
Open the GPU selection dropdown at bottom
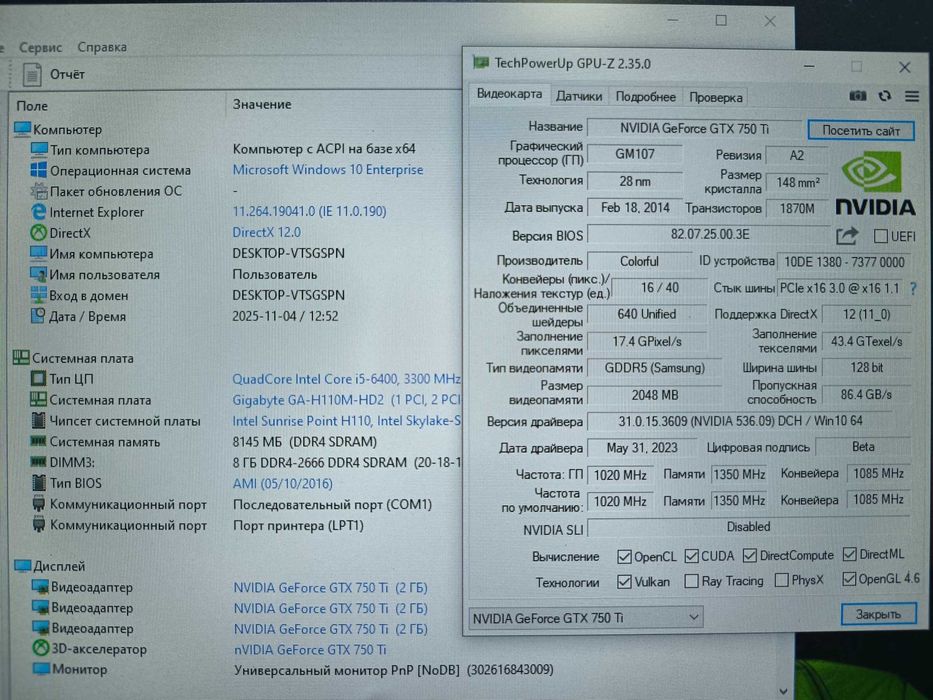(x=586, y=618)
